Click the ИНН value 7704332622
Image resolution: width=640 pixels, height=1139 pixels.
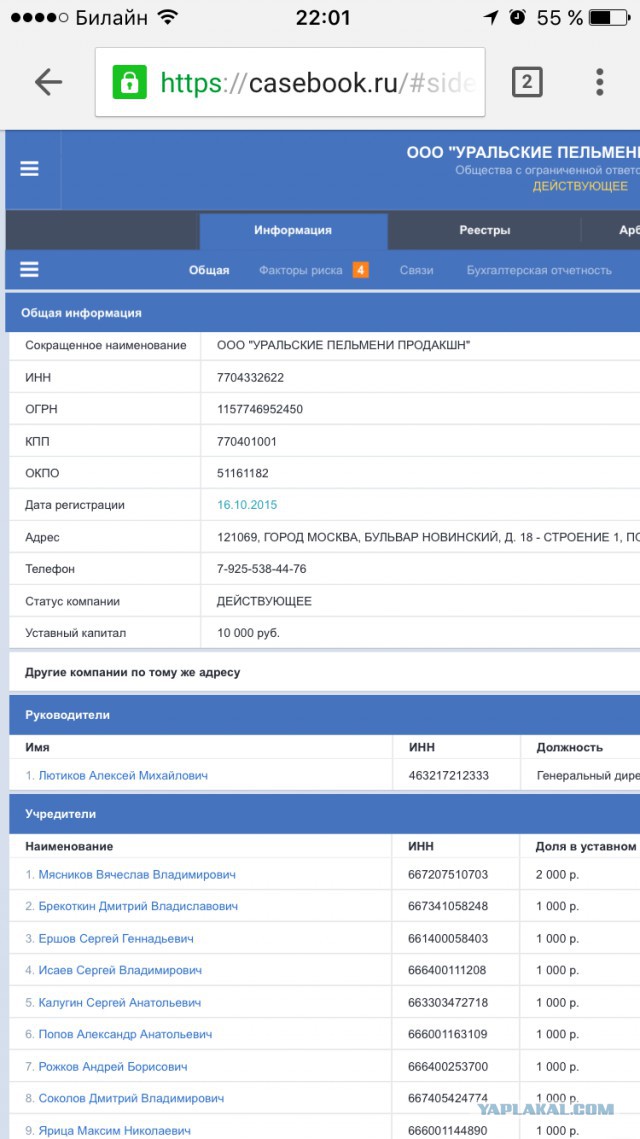[x=251, y=378]
